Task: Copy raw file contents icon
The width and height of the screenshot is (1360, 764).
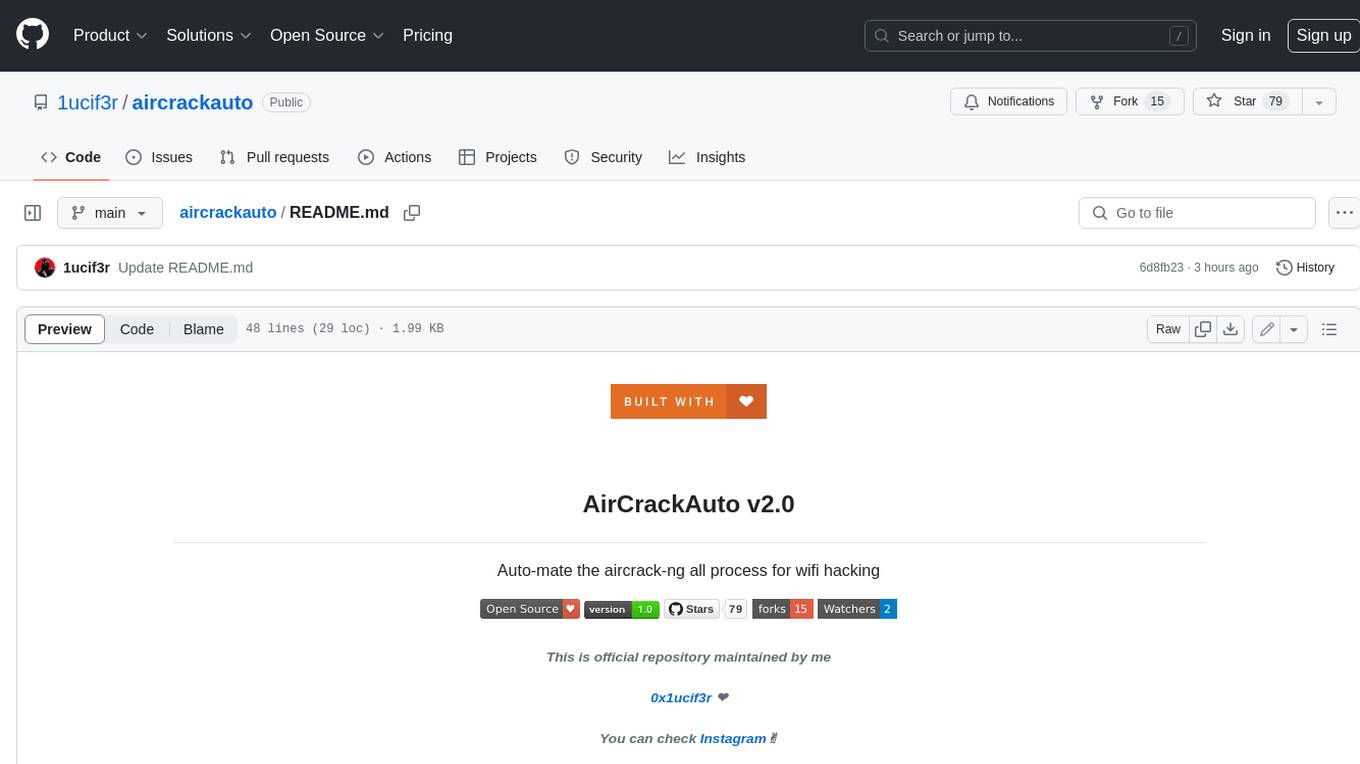Action: click(1203, 329)
